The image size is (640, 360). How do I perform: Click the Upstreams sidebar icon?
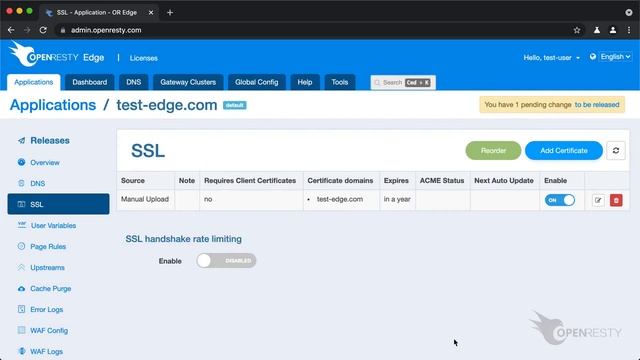(22, 267)
